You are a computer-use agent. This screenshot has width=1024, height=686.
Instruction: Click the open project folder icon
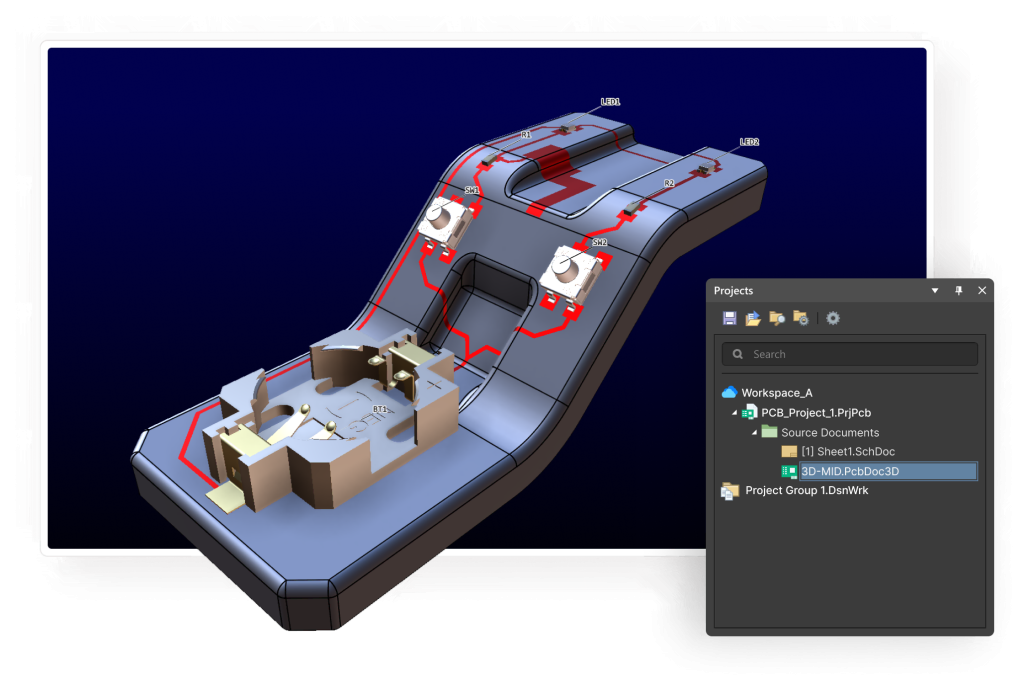tap(753, 318)
